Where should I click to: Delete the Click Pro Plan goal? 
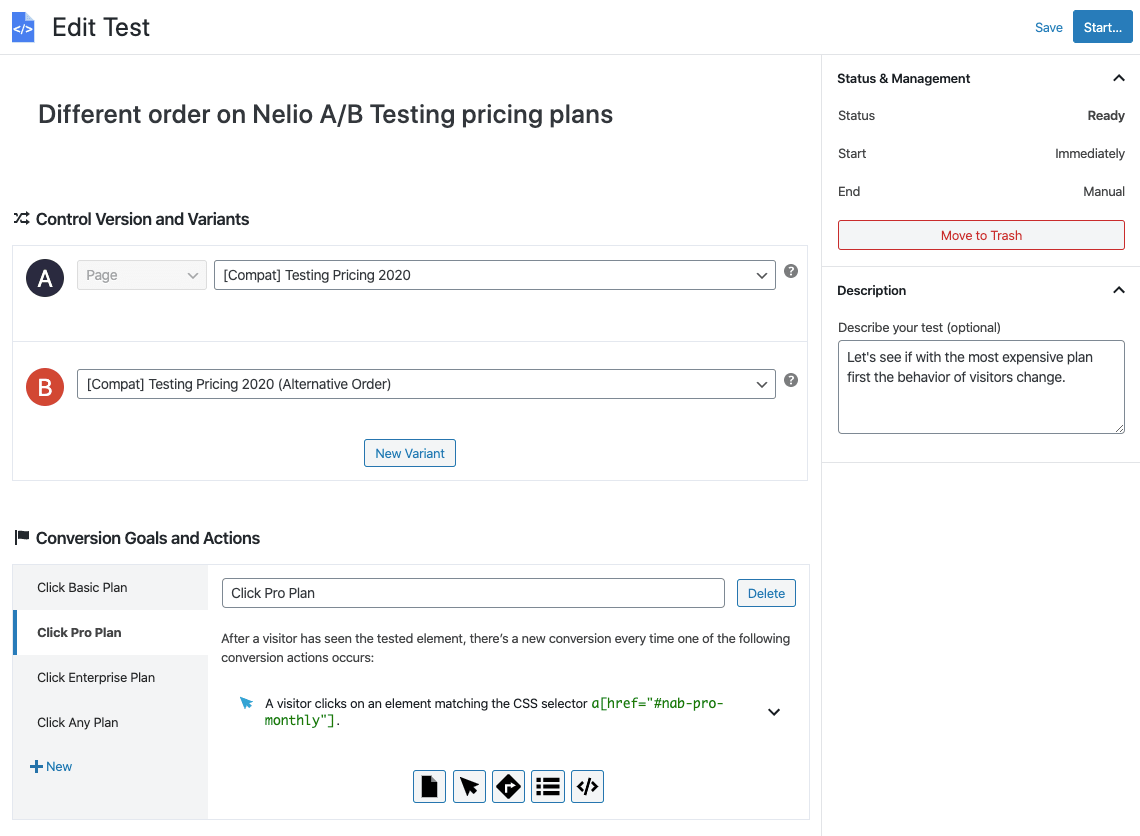766,592
